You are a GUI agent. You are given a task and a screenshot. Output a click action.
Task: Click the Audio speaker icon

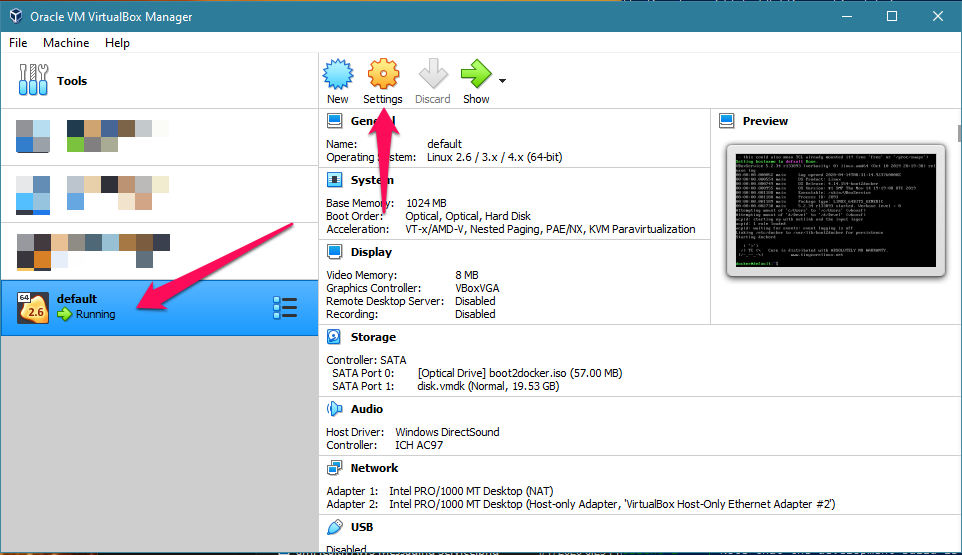[x=334, y=408]
